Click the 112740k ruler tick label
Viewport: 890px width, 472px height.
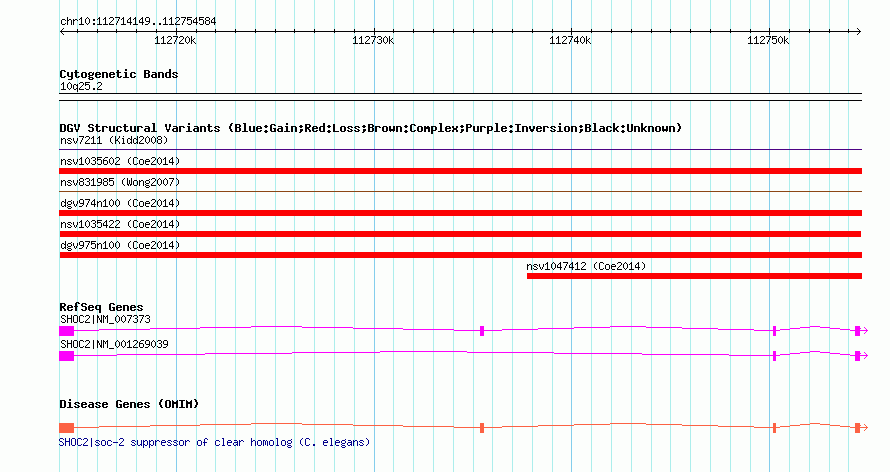[x=570, y=40]
